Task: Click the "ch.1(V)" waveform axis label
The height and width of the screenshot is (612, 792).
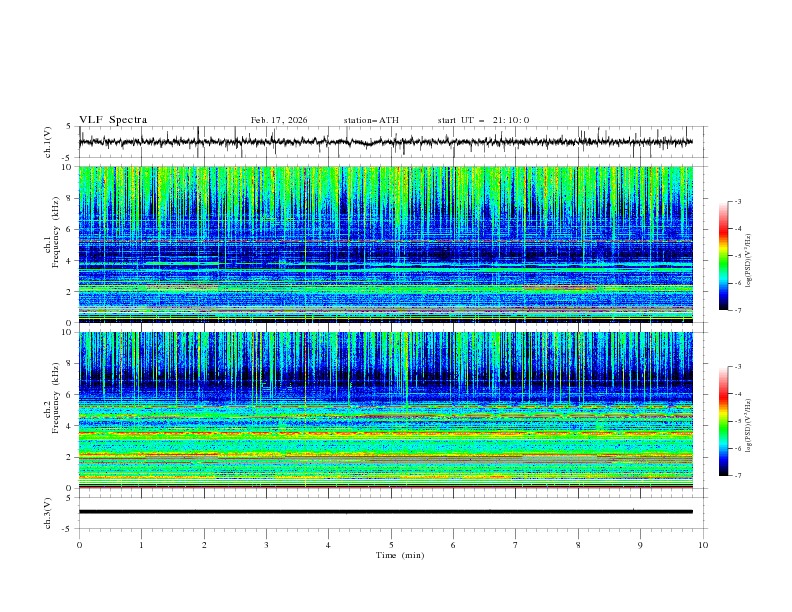Action: point(48,142)
